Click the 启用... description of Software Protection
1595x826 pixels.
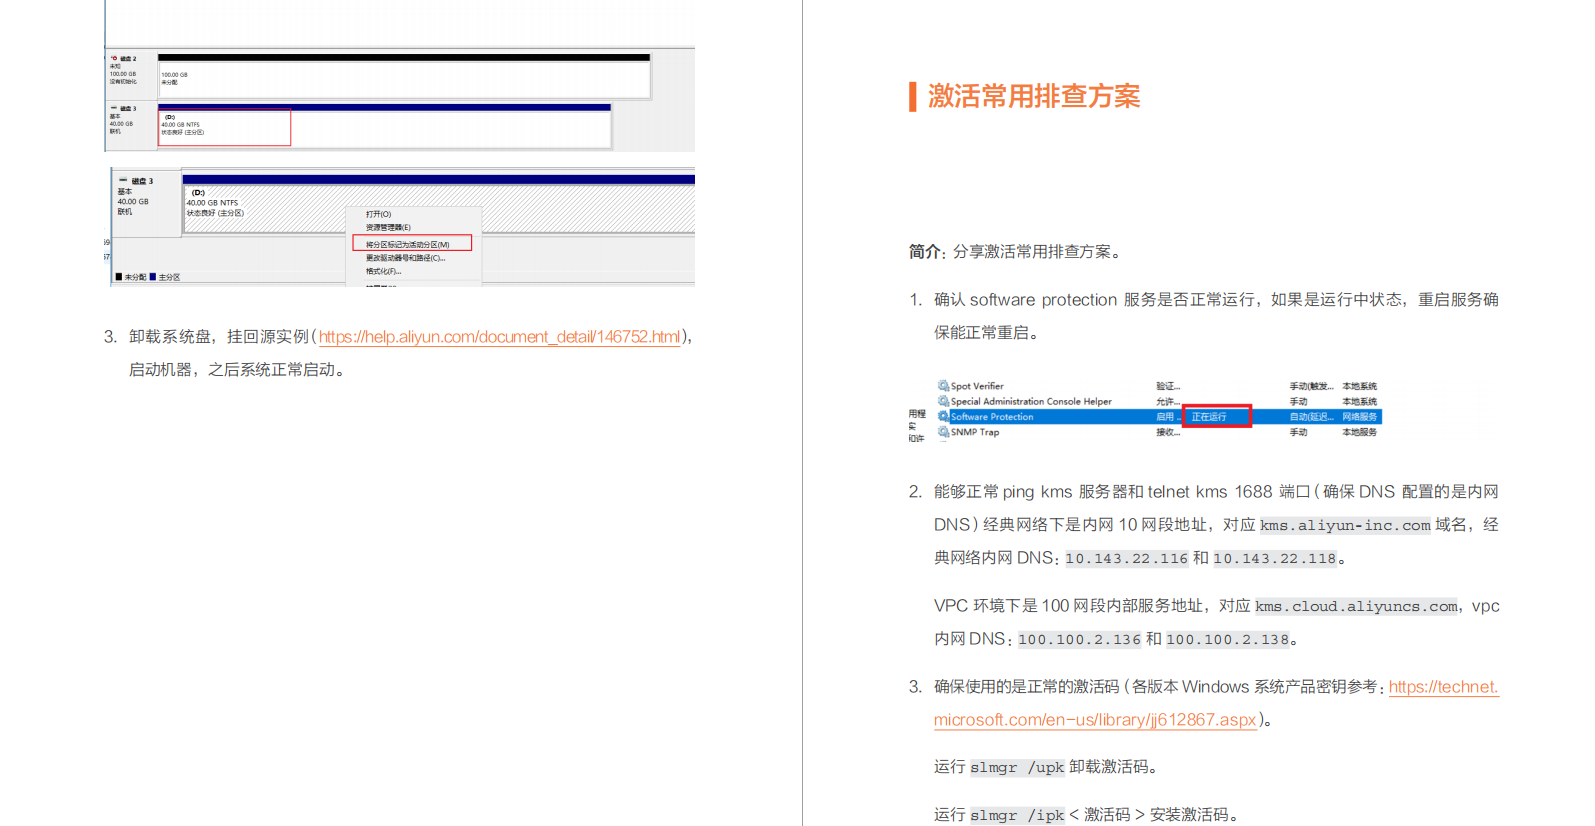pos(1167,417)
